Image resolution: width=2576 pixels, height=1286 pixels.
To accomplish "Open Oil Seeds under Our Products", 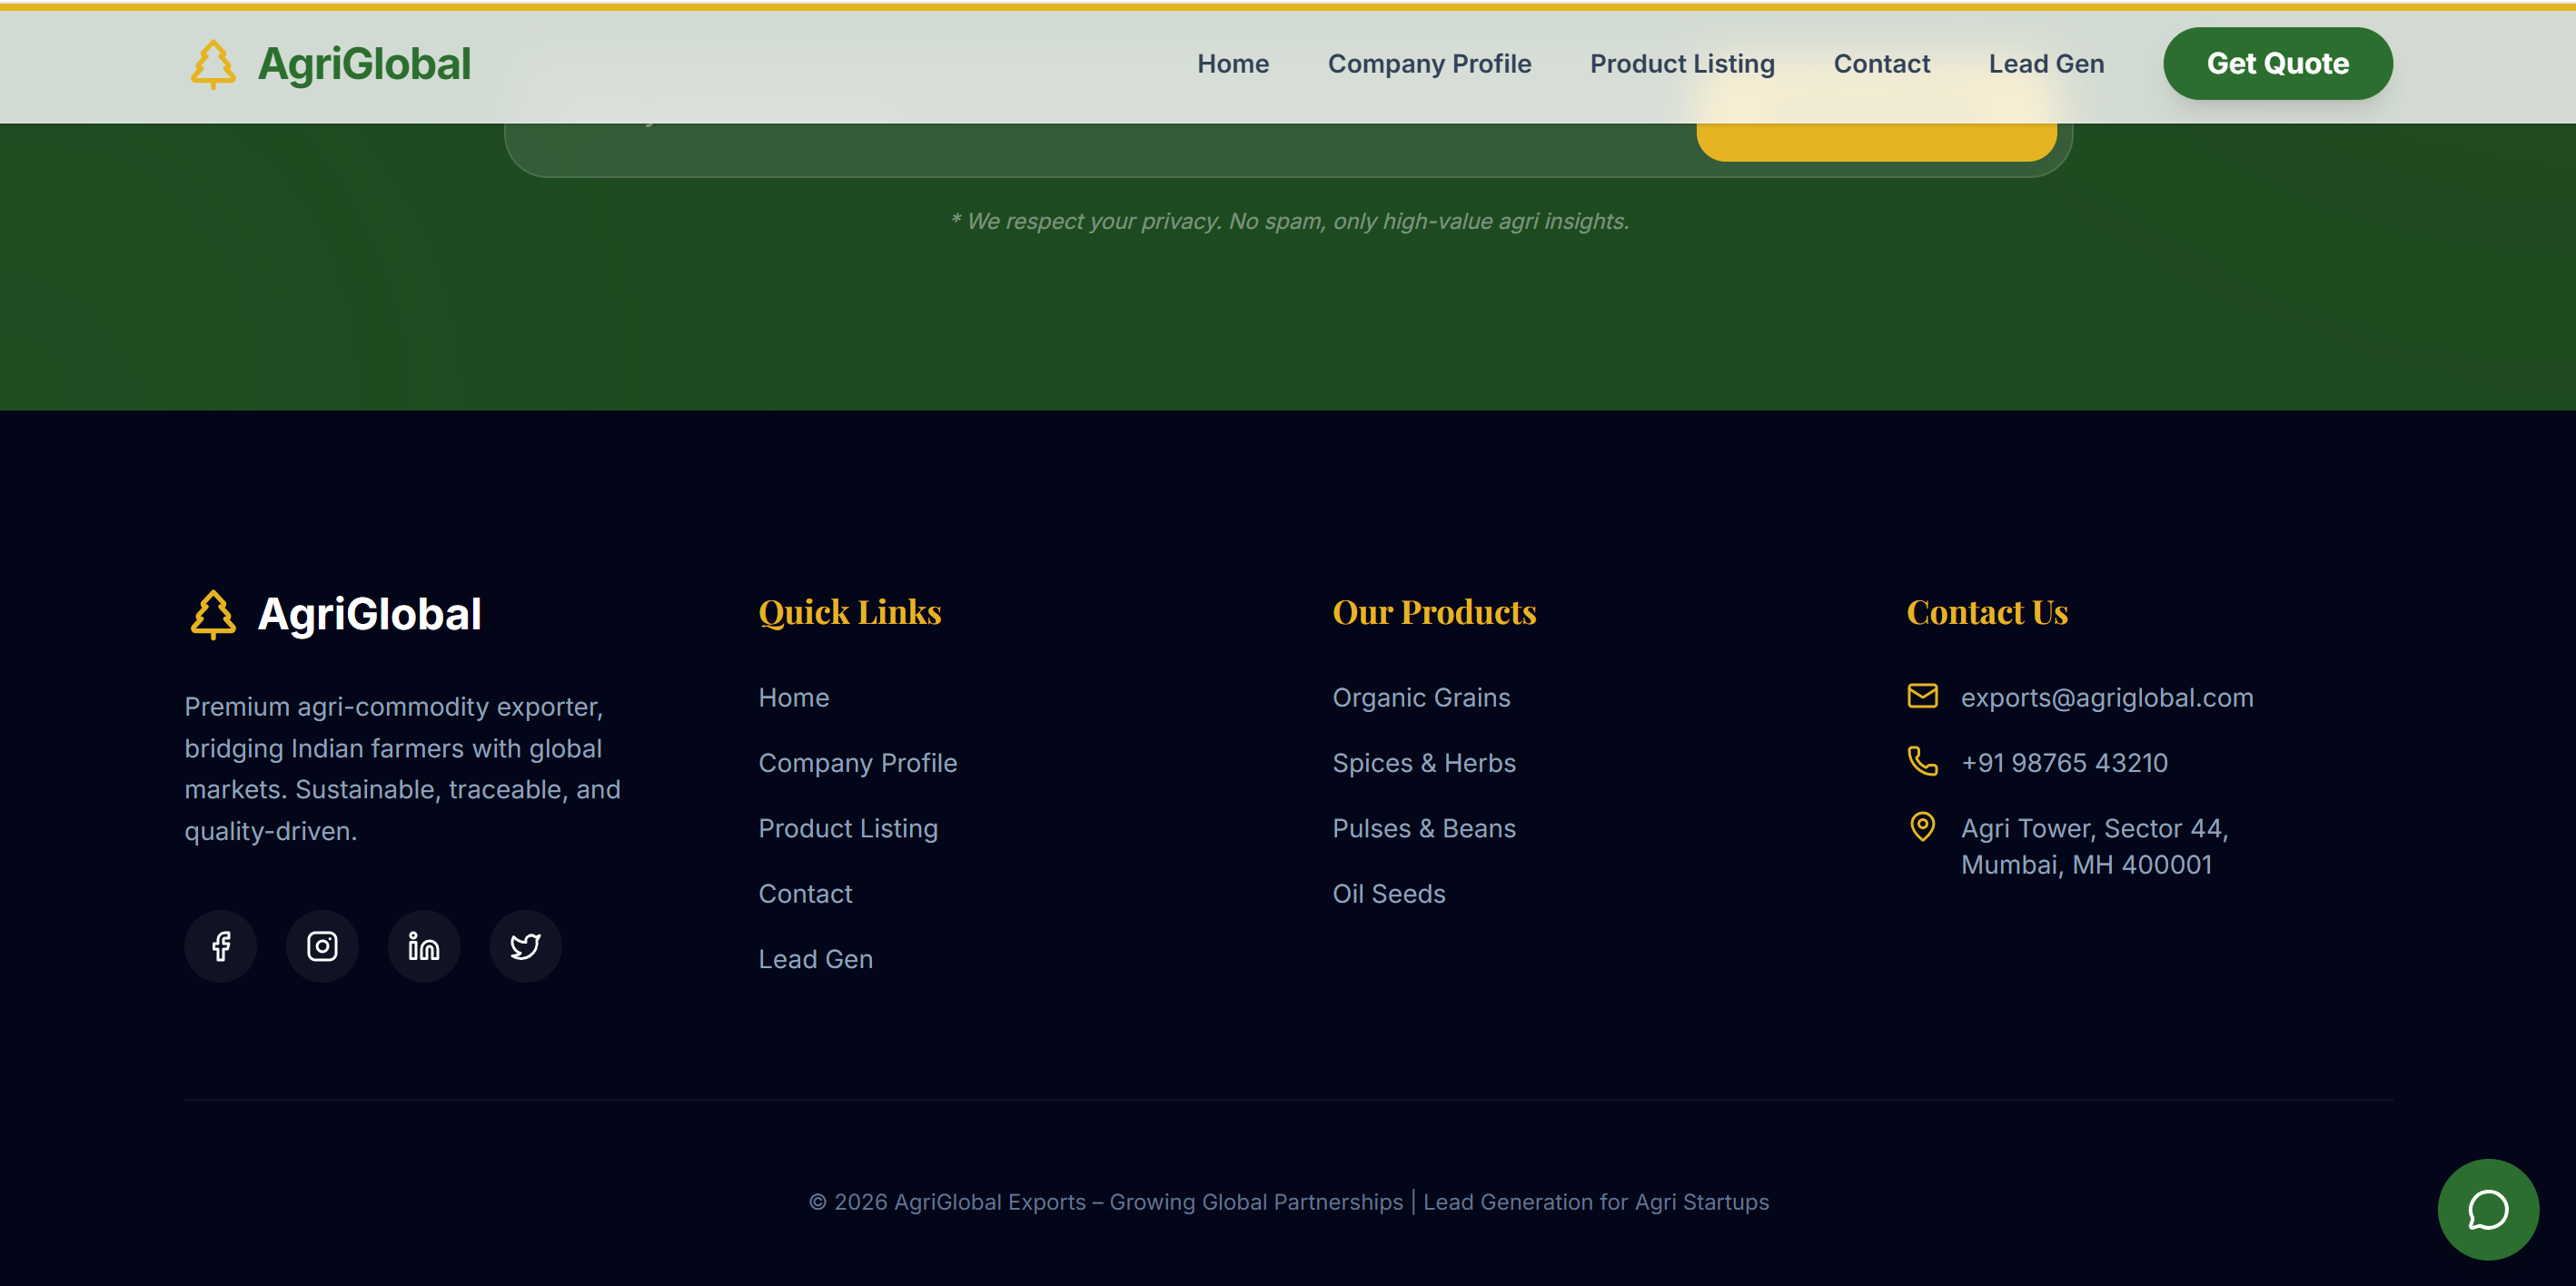I will (x=1389, y=894).
